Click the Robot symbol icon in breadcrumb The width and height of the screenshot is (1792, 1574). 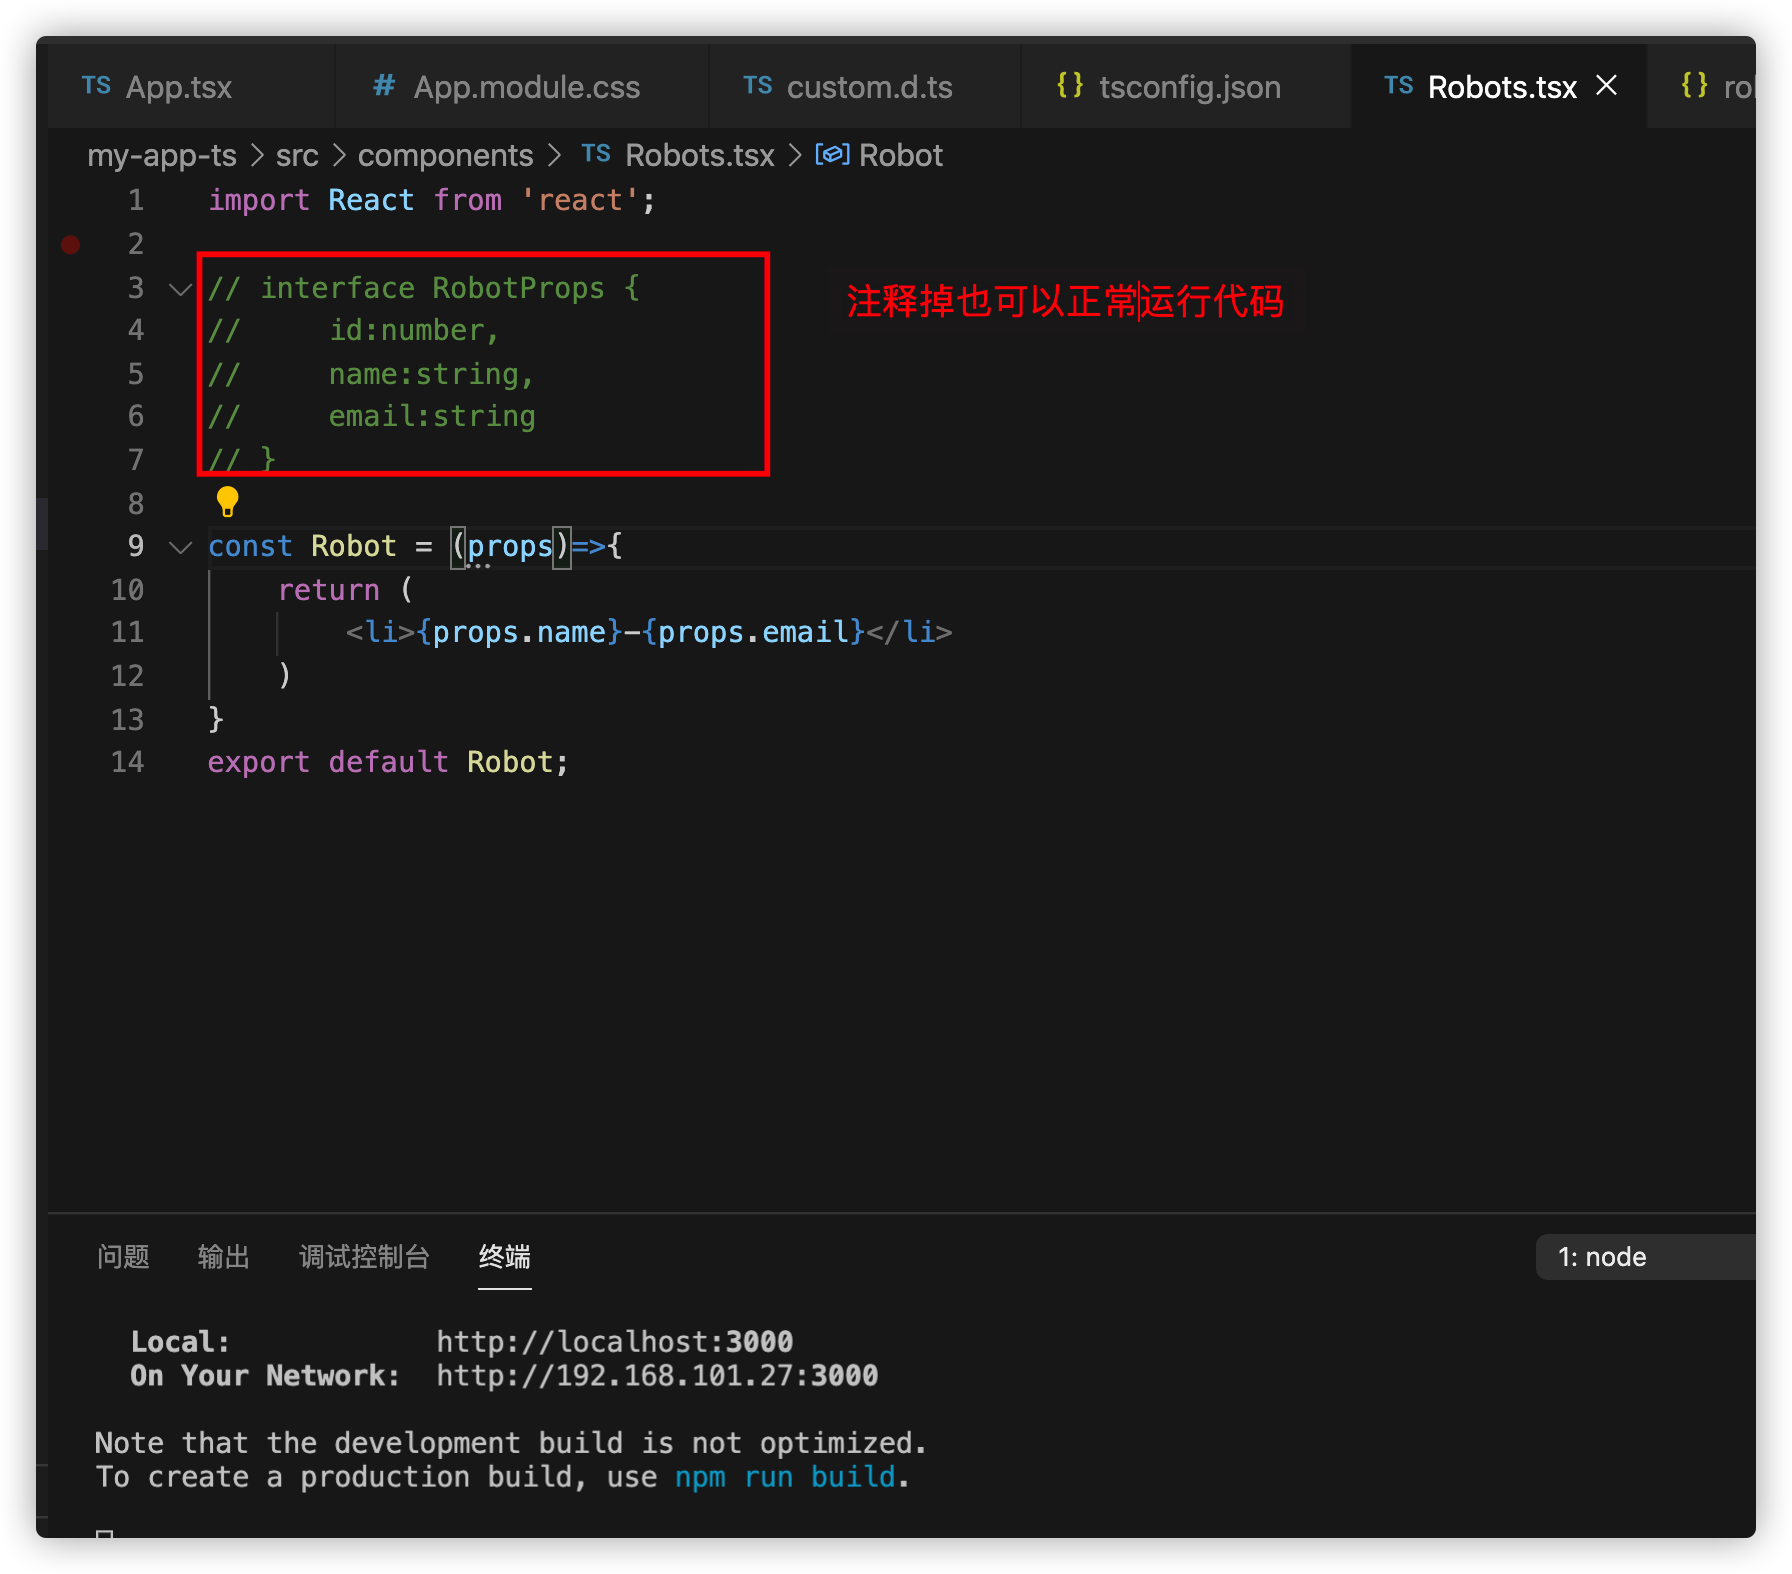[832, 155]
